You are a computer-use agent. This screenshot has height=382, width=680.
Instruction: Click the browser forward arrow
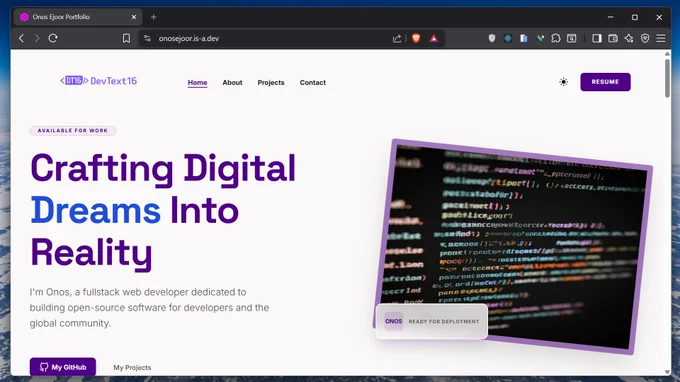[37, 38]
